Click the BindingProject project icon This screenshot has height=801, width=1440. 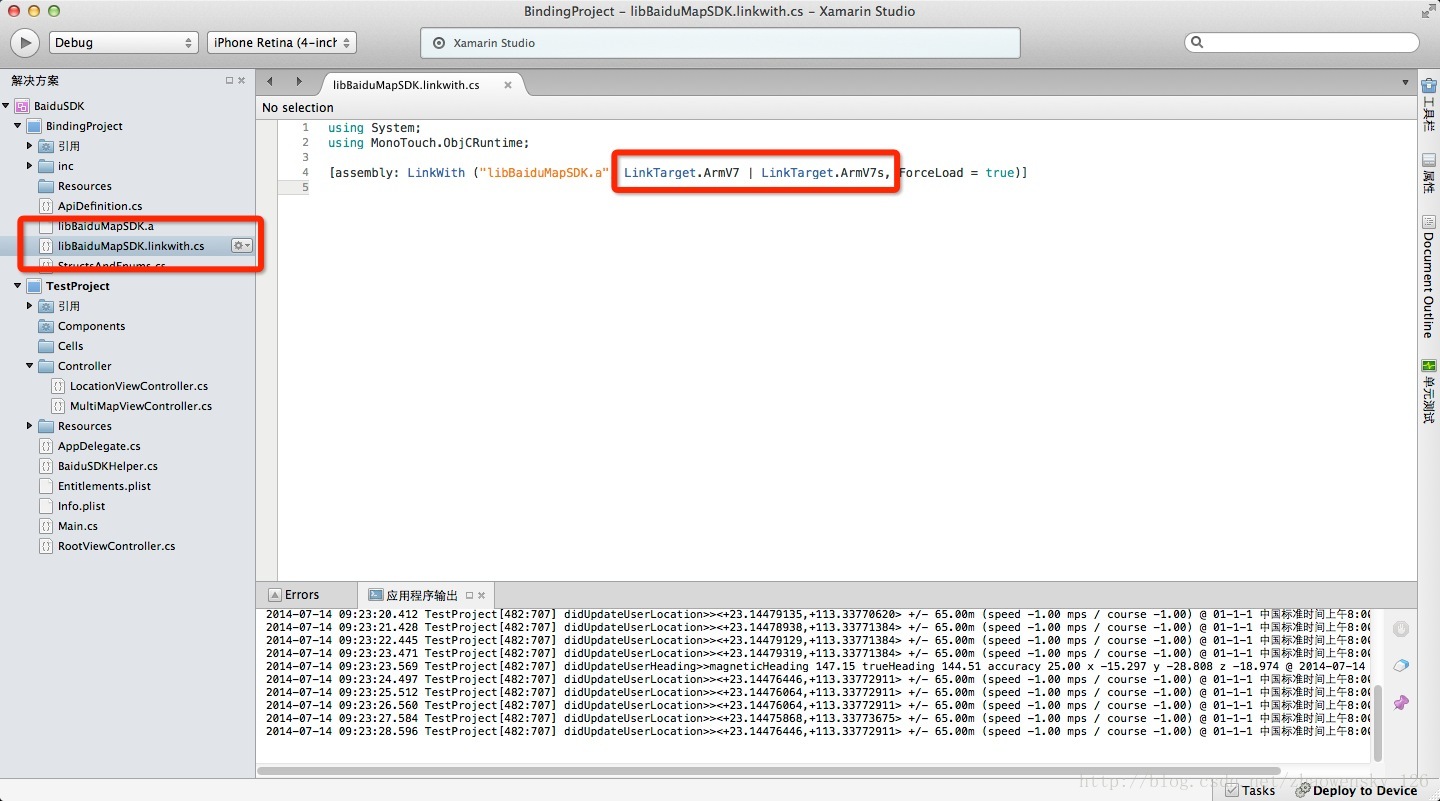coord(34,126)
